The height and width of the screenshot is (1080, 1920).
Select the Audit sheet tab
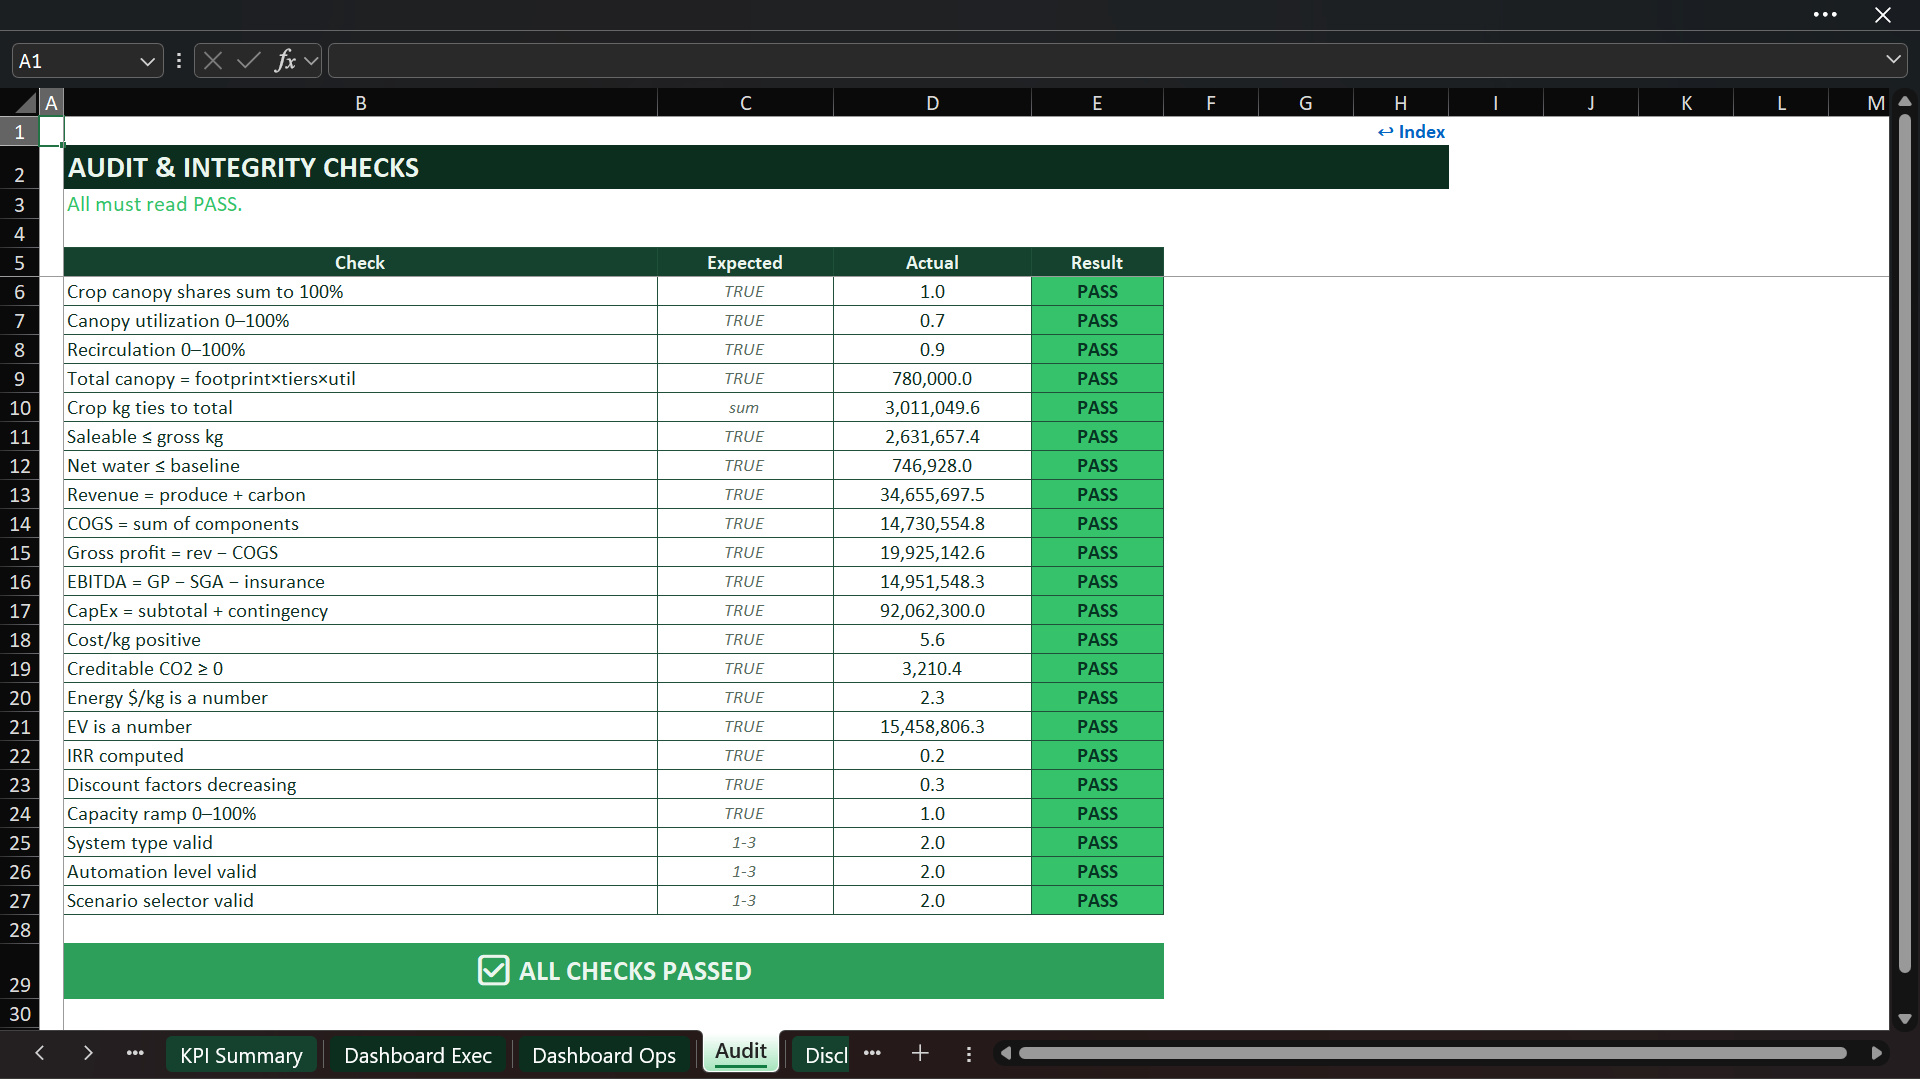coord(741,1052)
